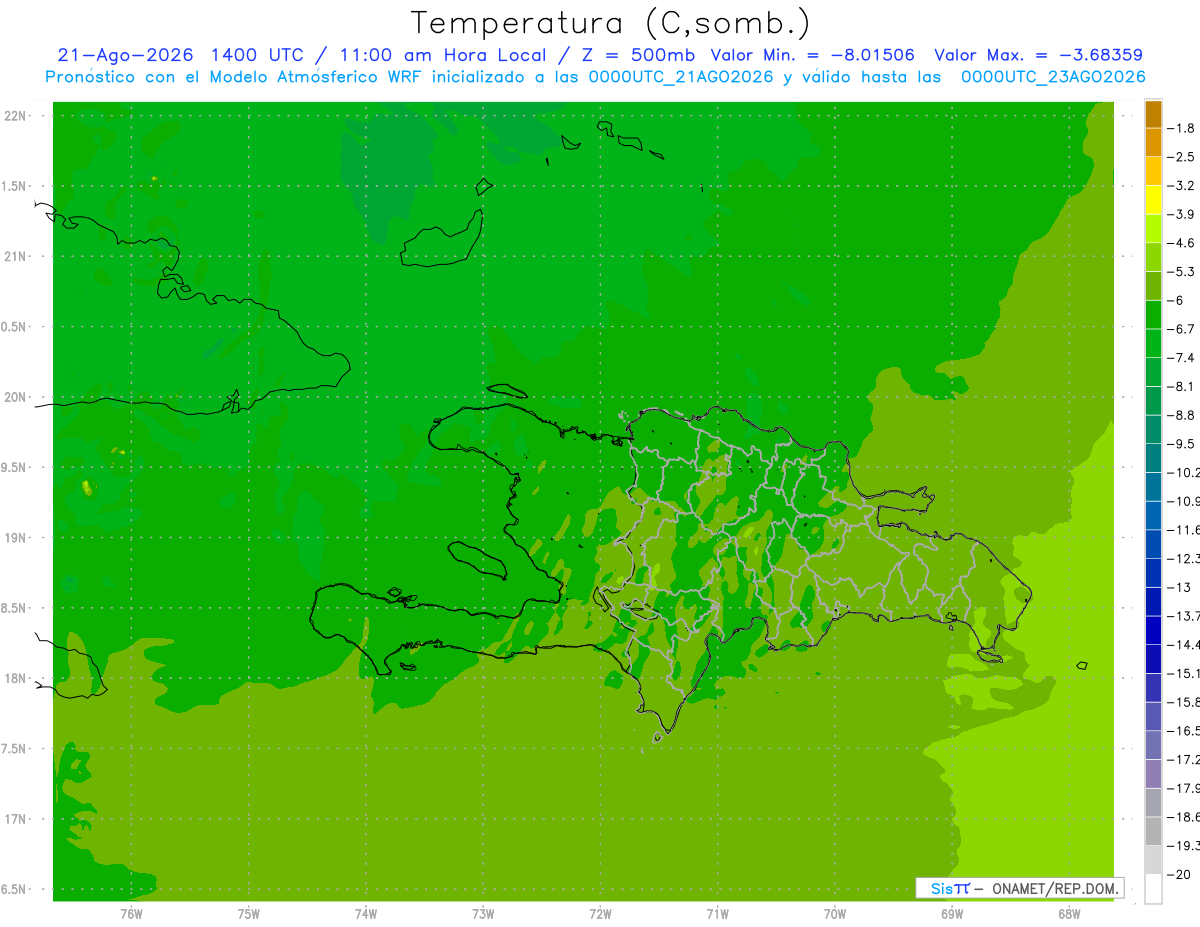
Task: Click the "22N" latitude label
Action: click(x=15, y=116)
